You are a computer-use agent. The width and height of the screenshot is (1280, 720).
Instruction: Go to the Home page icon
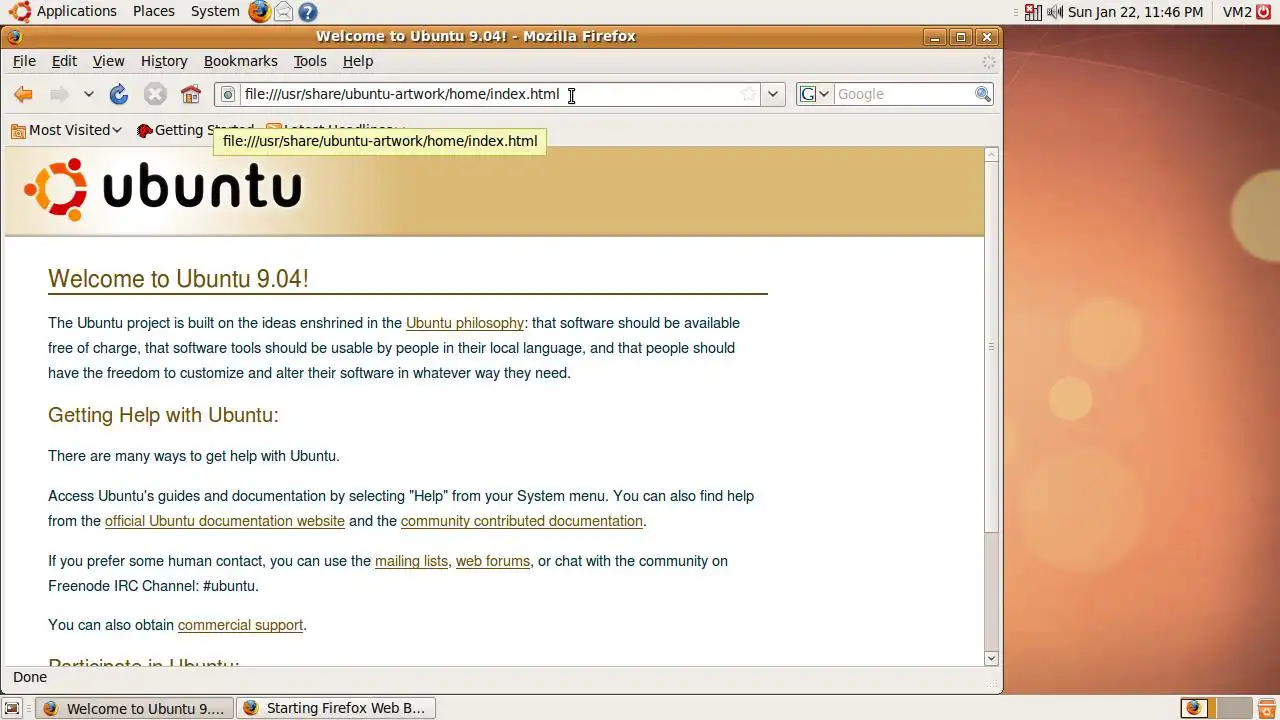coord(191,94)
